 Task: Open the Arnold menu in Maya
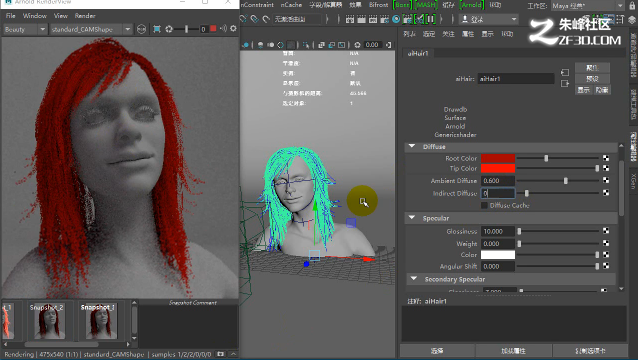click(472, 5)
